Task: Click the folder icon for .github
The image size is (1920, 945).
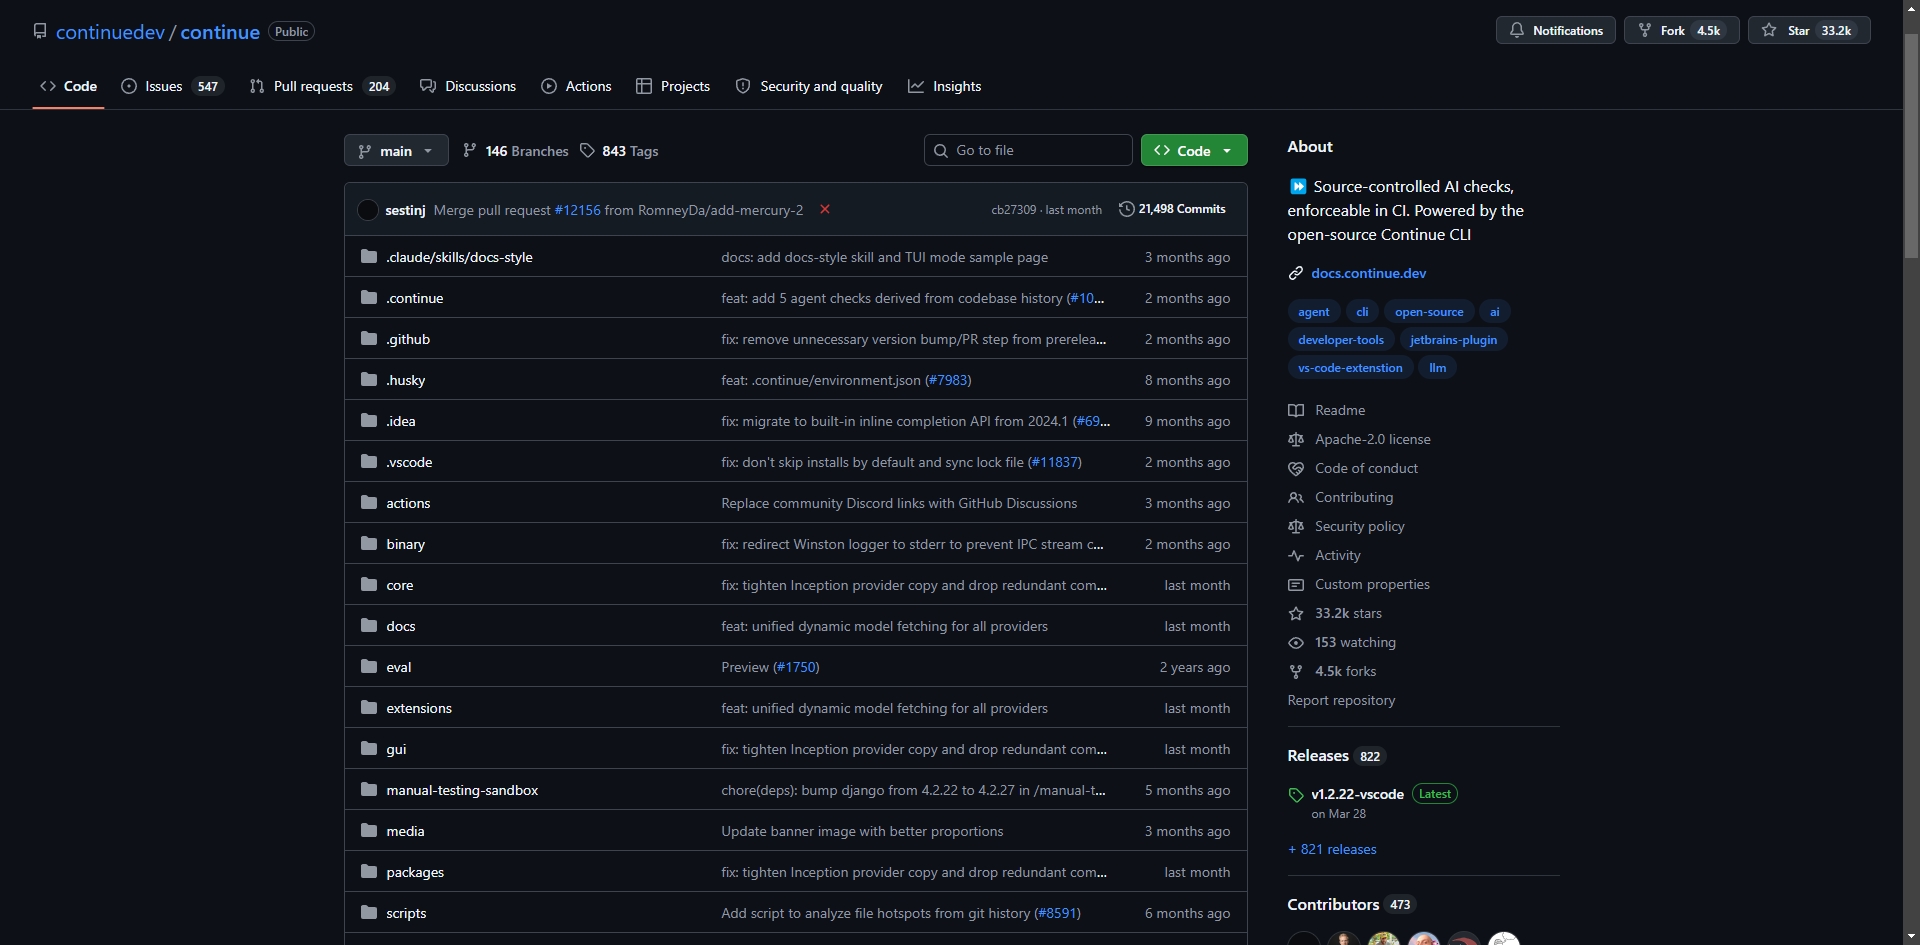Action: (369, 339)
